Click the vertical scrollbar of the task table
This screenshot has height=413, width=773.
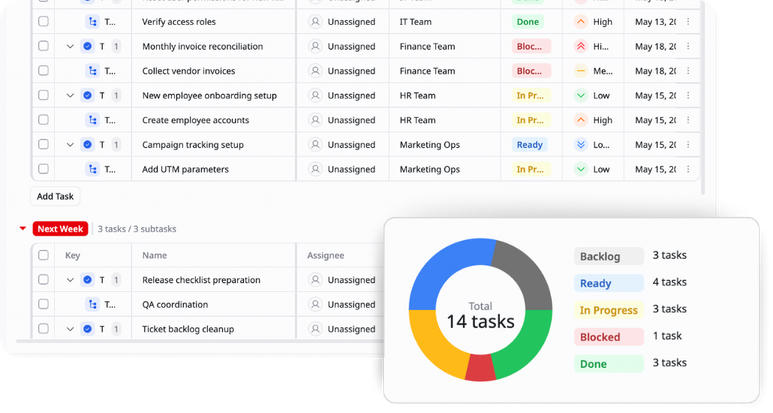pyautogui.click(x=703, y=96)
